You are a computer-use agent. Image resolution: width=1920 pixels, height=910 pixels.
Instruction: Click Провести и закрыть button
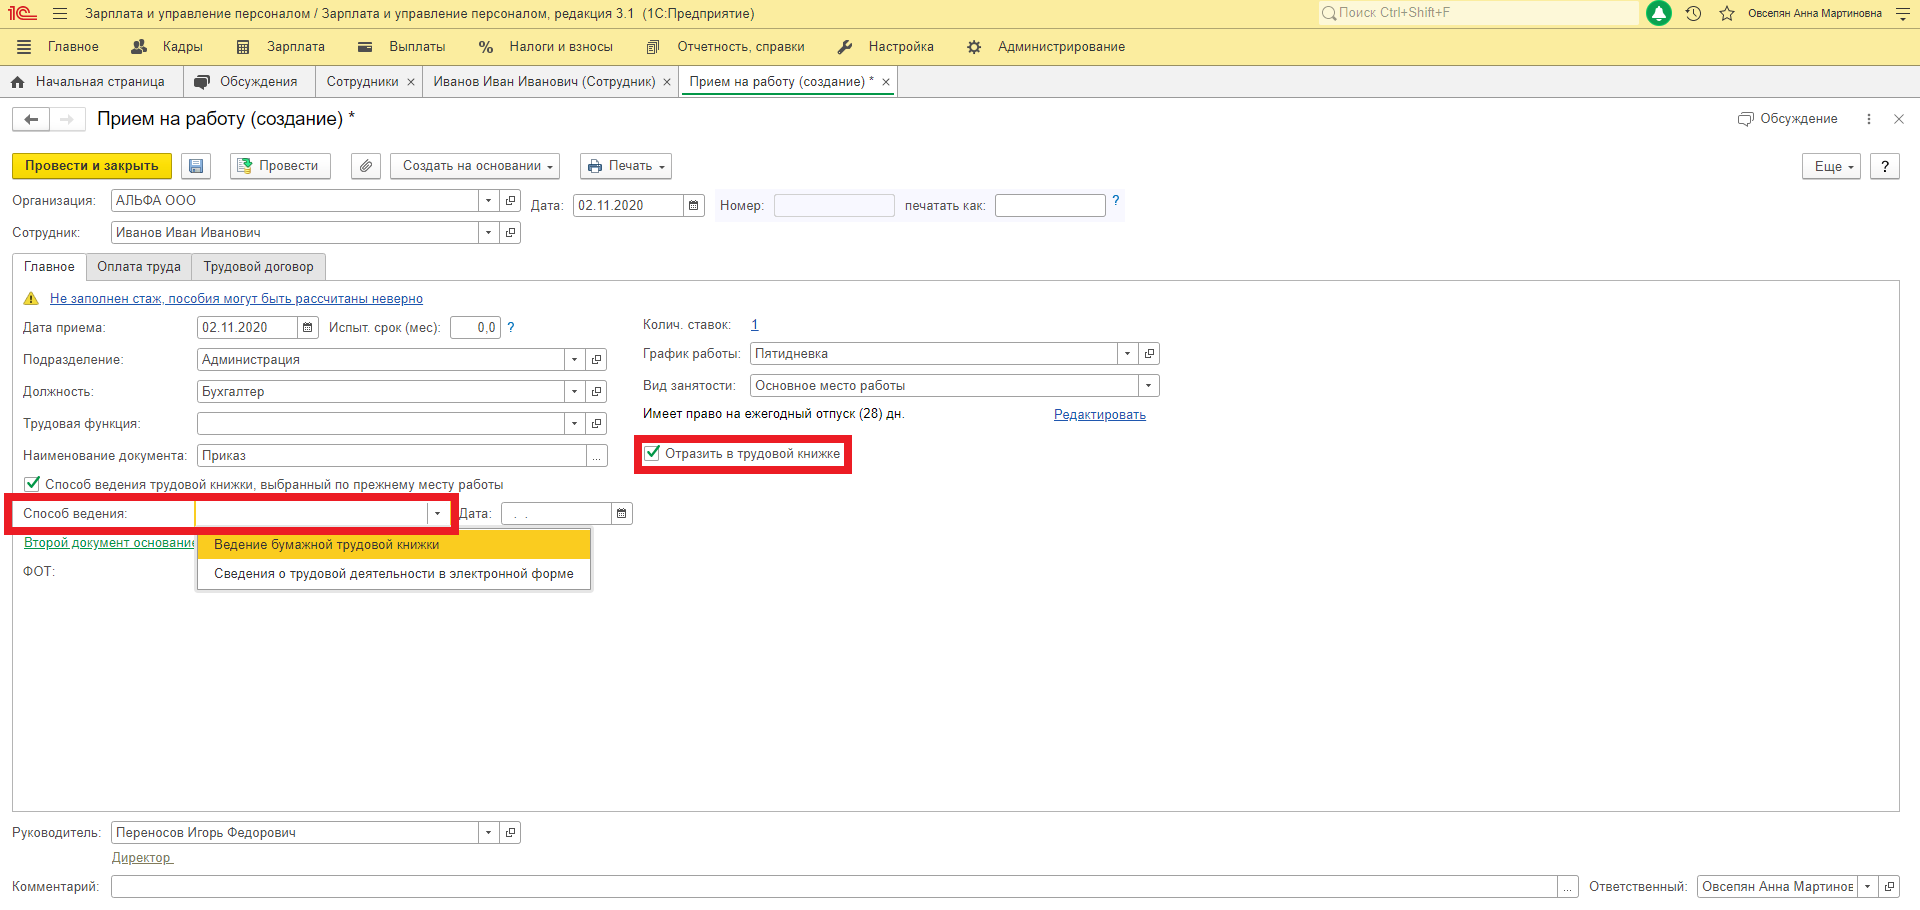(x=92, y=166)
